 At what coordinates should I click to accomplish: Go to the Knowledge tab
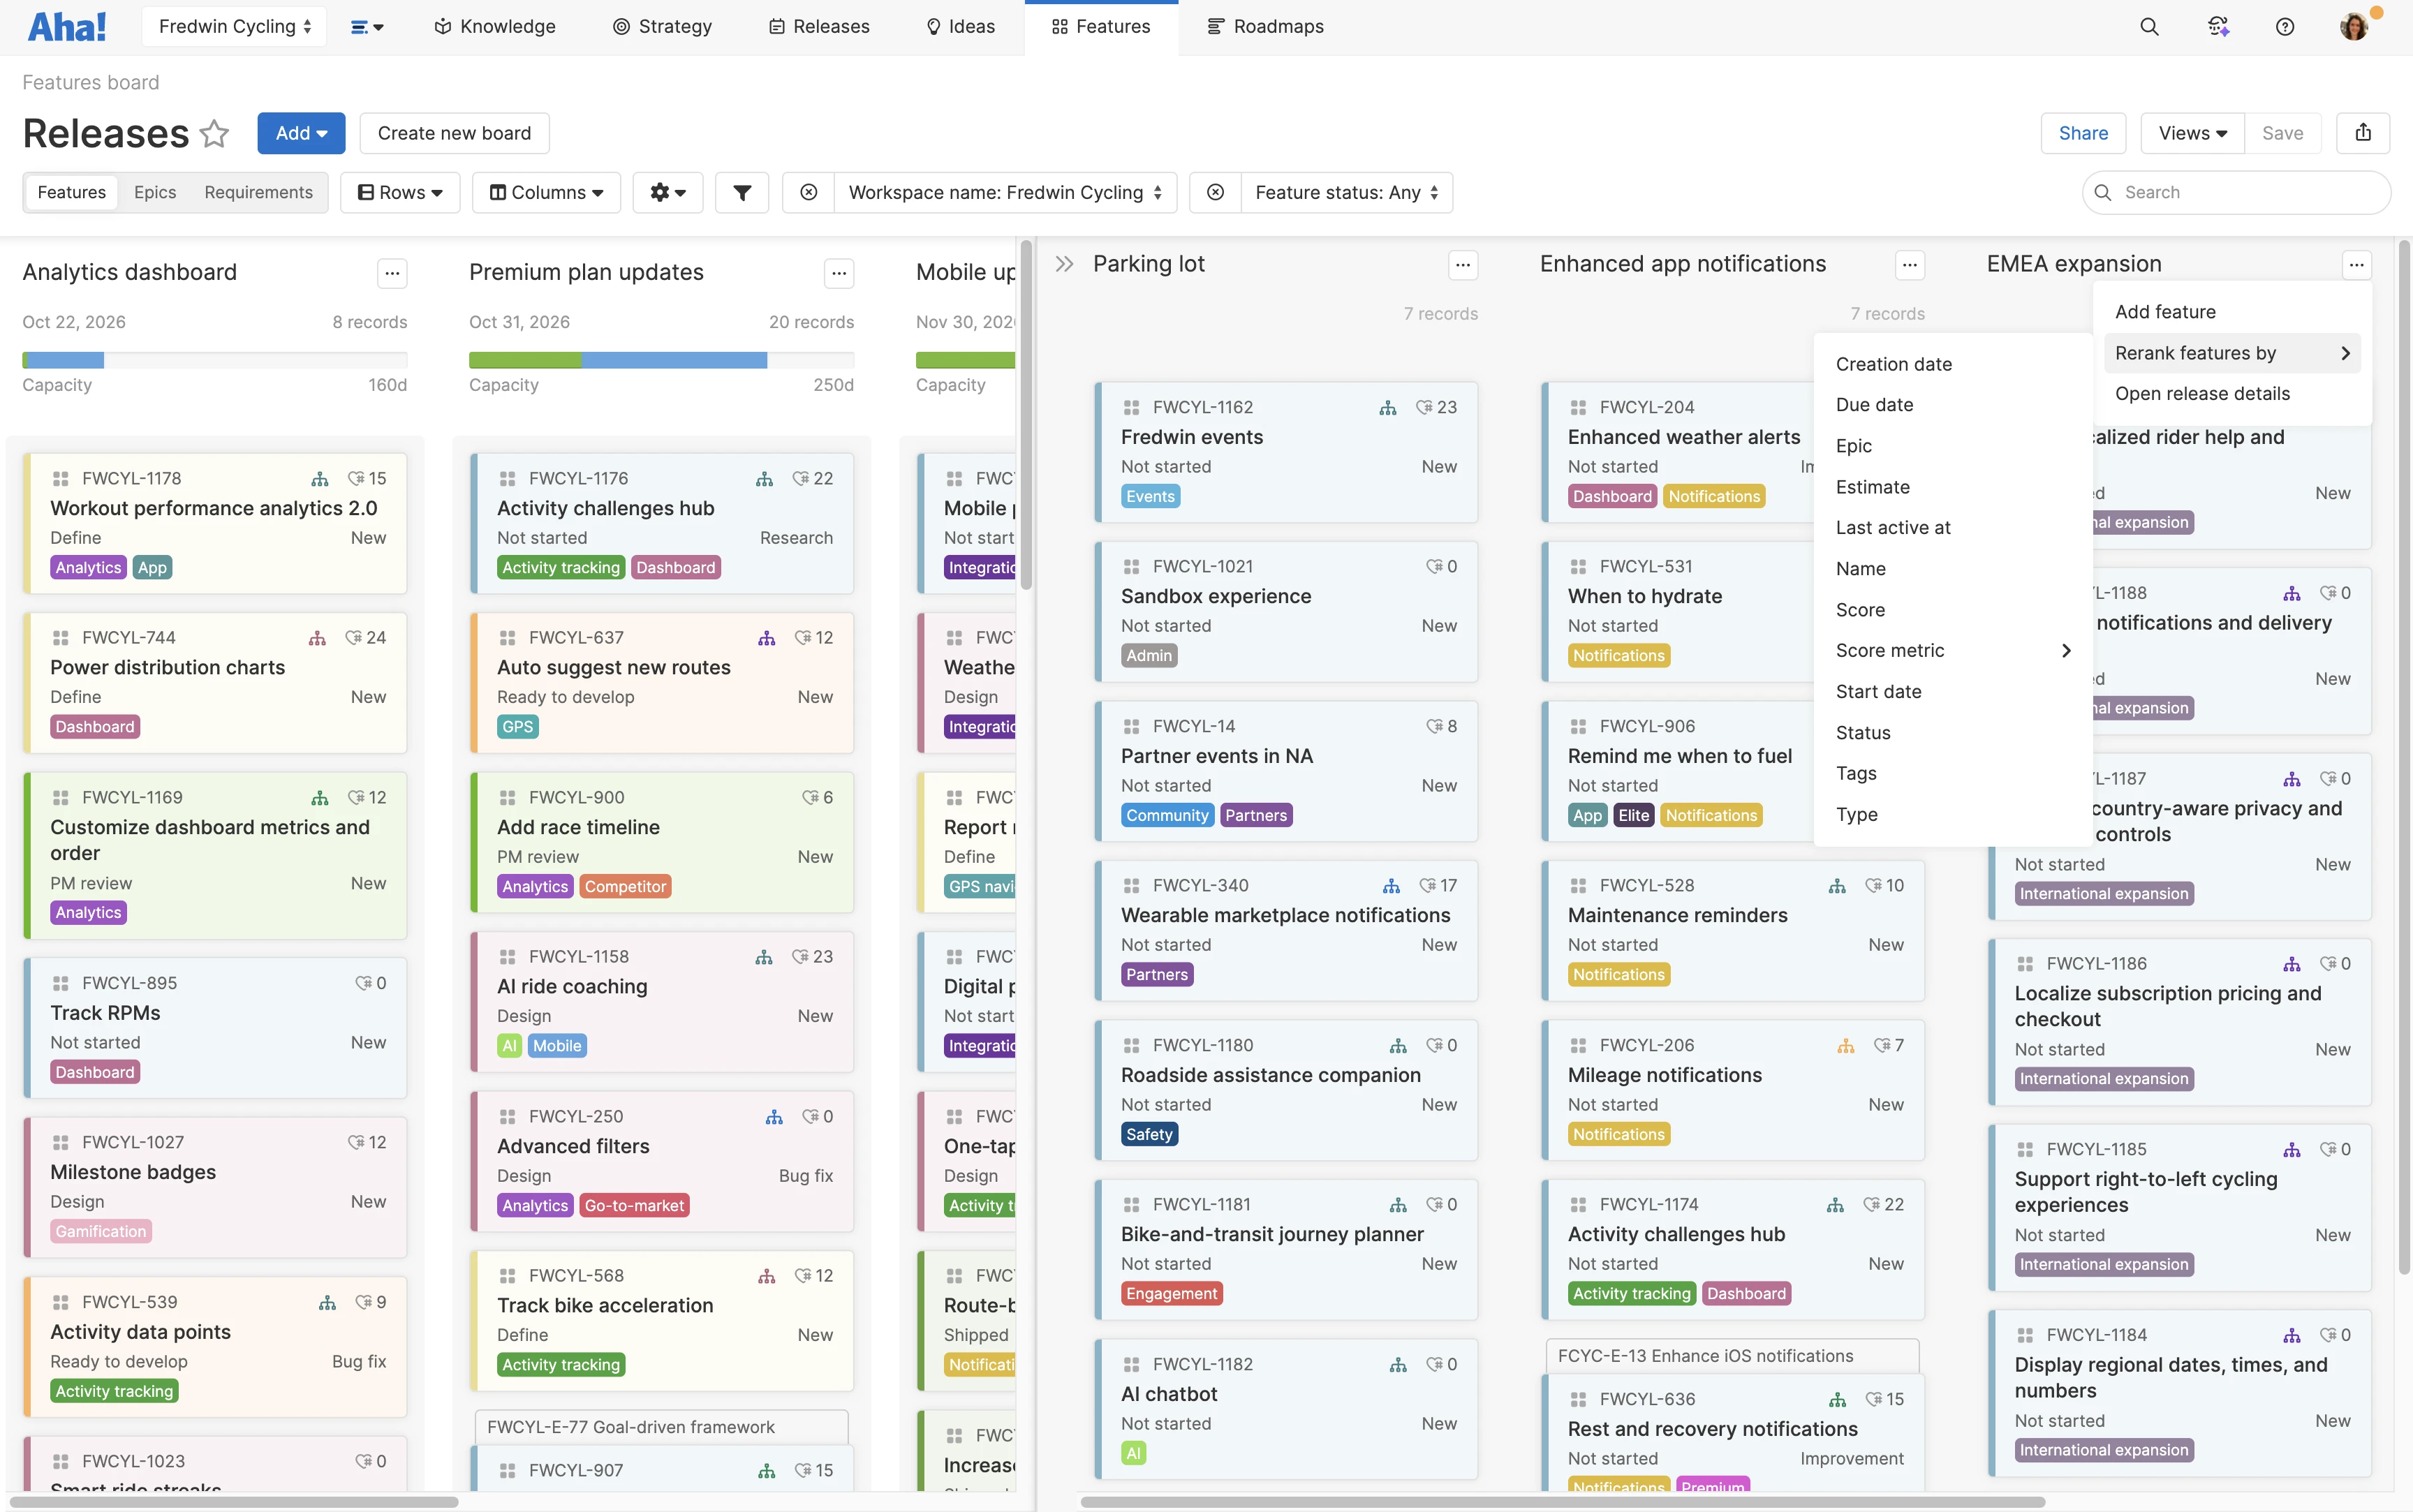tap(495, 27)
